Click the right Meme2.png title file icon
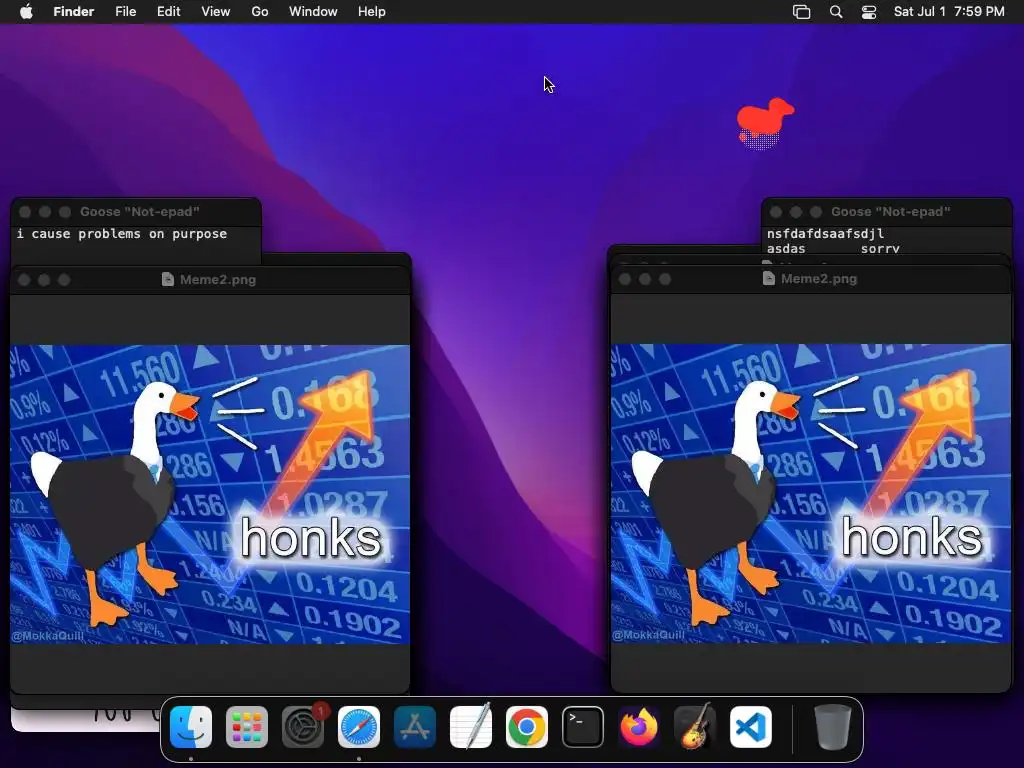The height and width of the screenshot is (768, 1024). coord(769,278)
